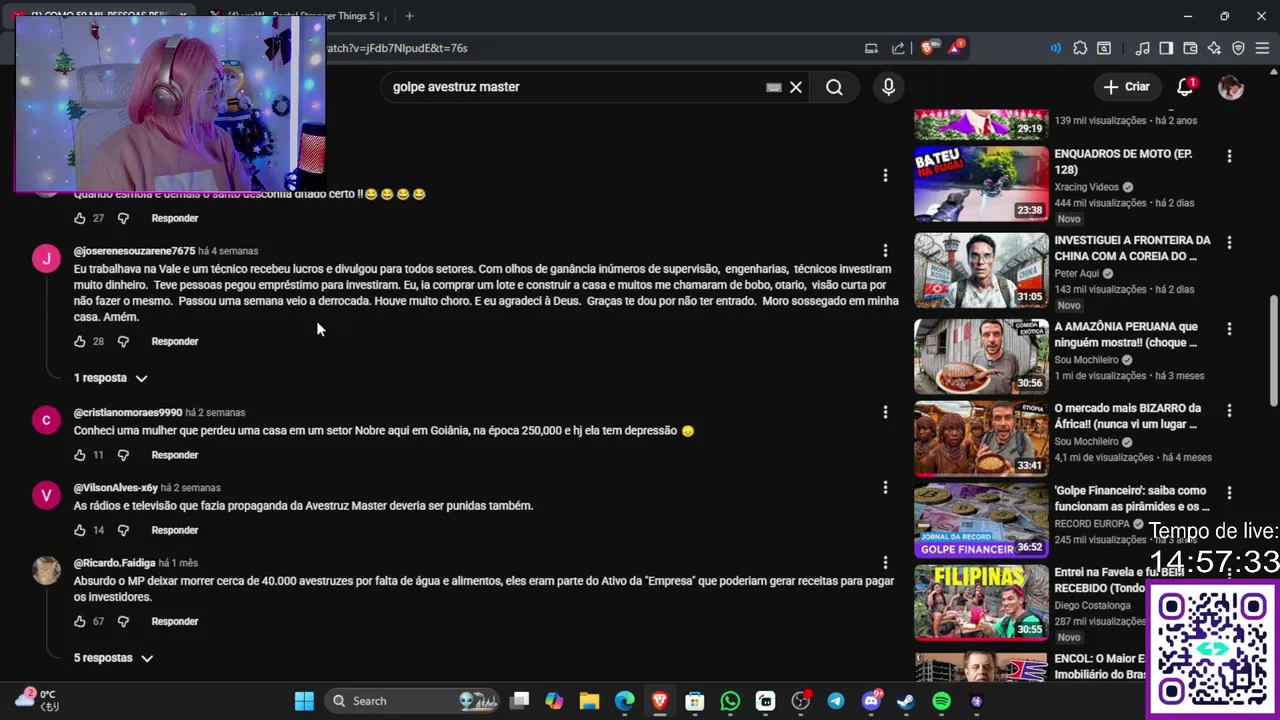Open @joserenesouzarene7675 channel link
The height and width of the screenshot is (720, 1280).
pyautogui.click(x=134, y=251)
